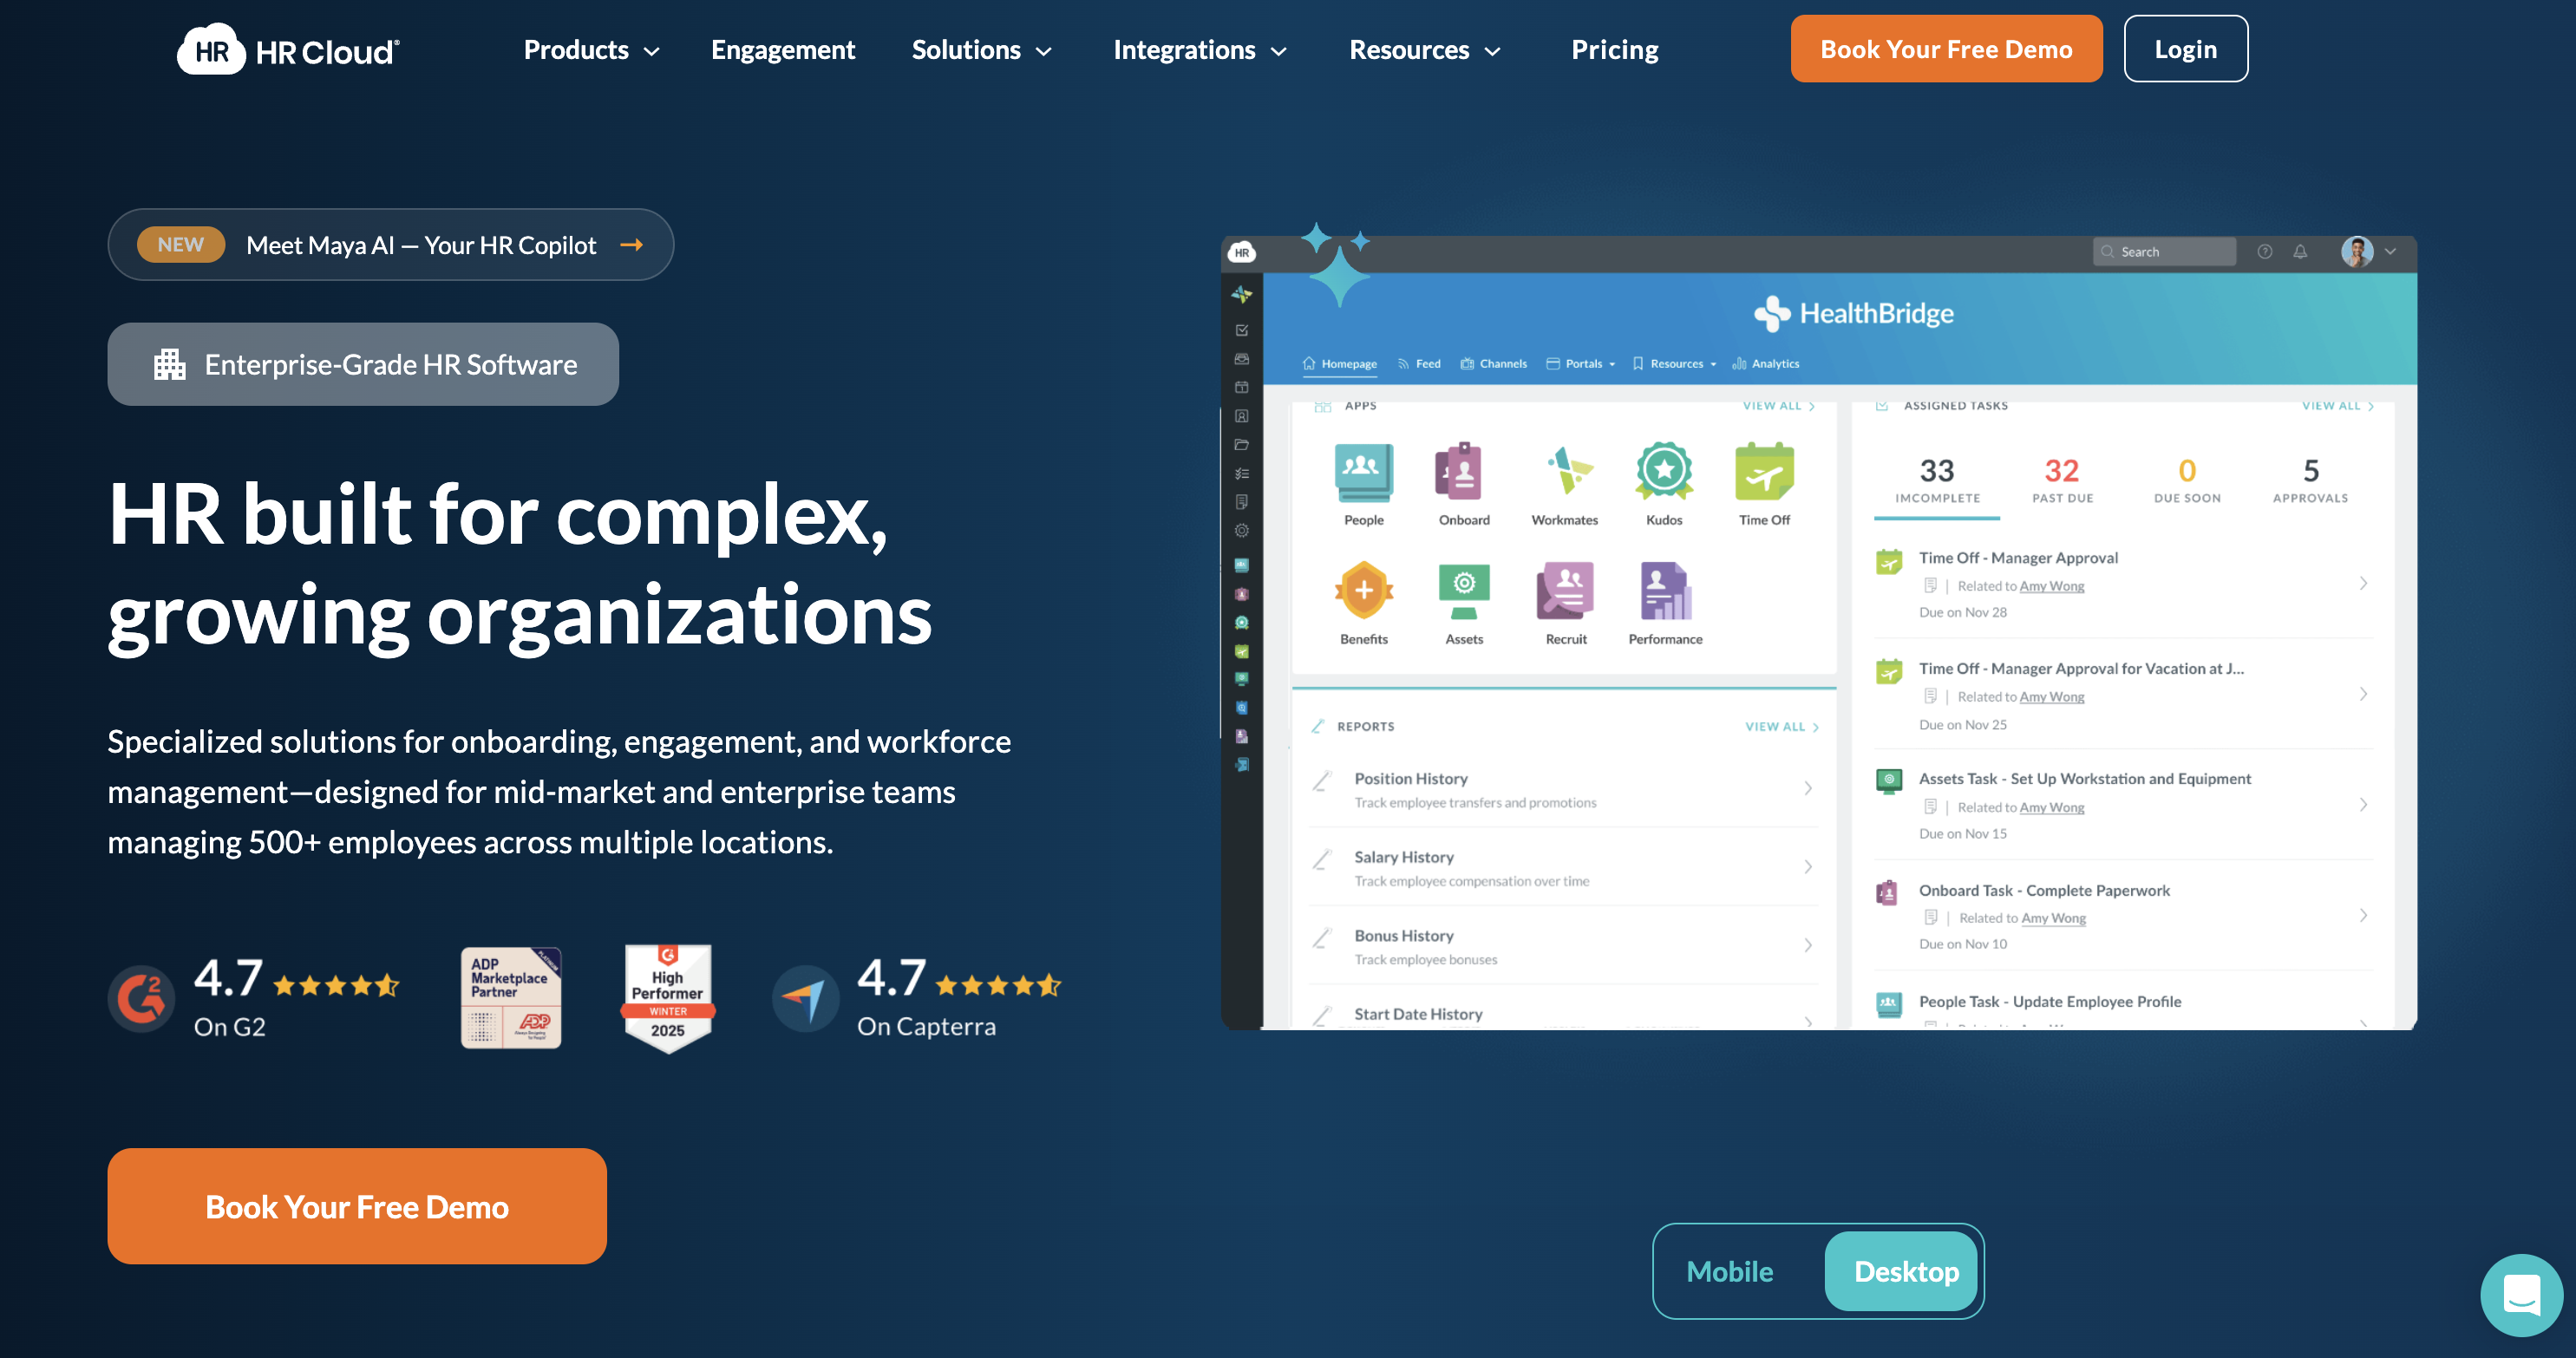Viewport: 2576px width, 1358px height.
Task: Select the 32 Past Due tasks counter
Action: (x=2062, y=480)
